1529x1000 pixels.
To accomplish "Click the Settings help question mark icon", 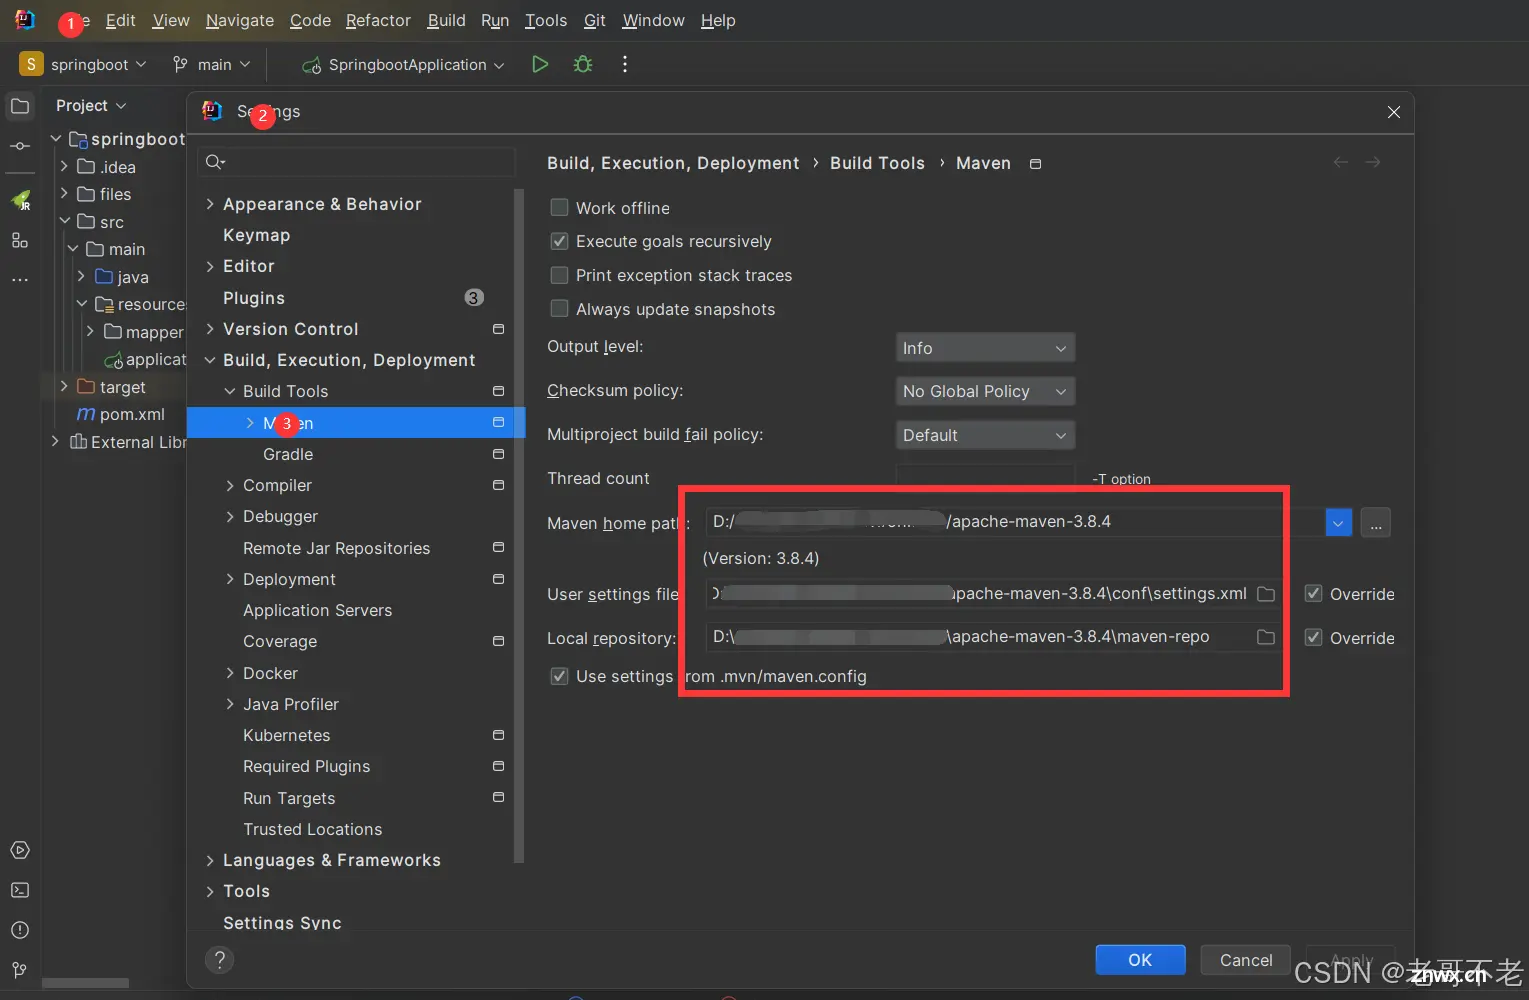I will click(x=219, y=960).
